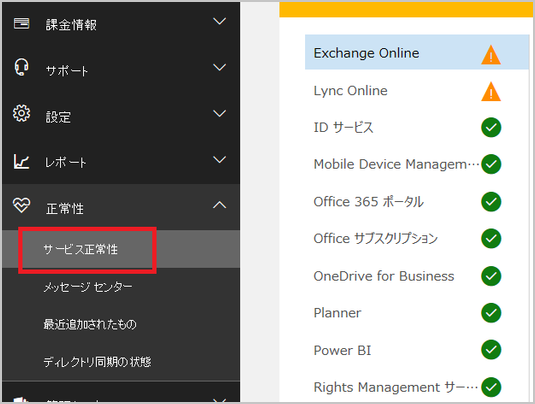Select the Exchange Online service row
This screenshot has width=535, height=404.
click(x=417, y=52)
